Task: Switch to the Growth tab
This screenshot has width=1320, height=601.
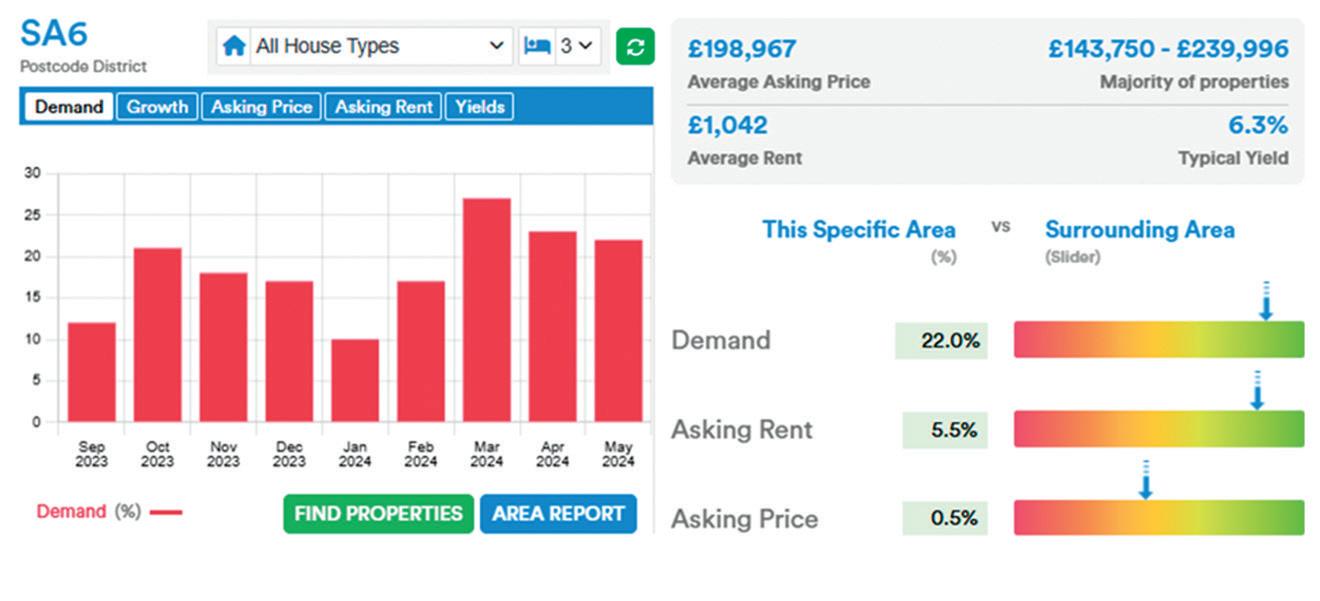Action: (157, 107)
